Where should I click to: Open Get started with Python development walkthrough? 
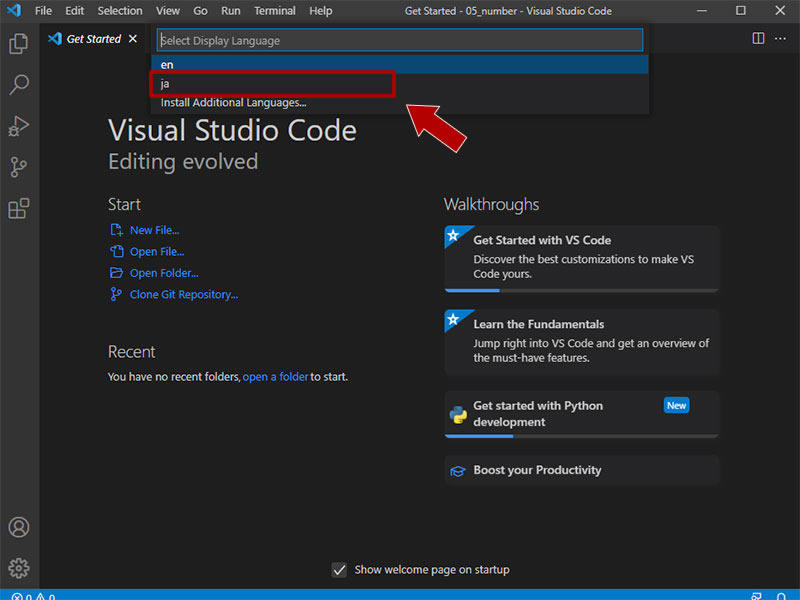(x=582, y=414)
